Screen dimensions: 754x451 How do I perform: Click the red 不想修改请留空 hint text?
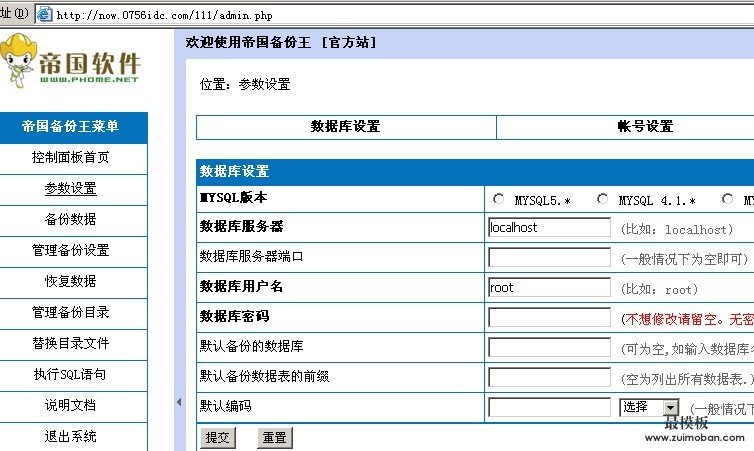click(687, 319)
